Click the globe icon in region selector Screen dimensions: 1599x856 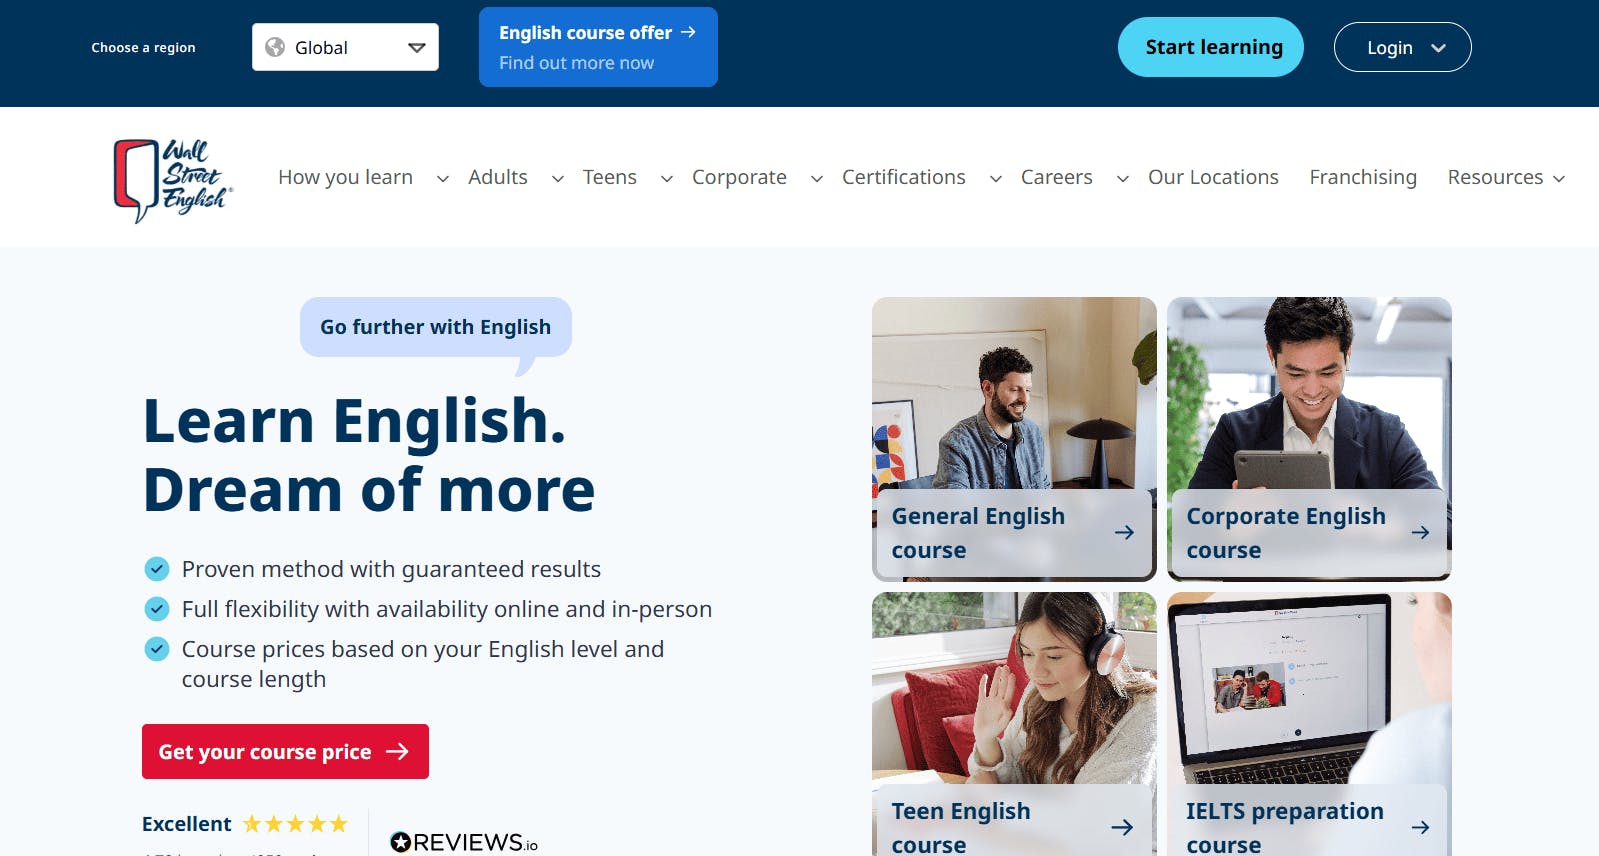(275, 47)
